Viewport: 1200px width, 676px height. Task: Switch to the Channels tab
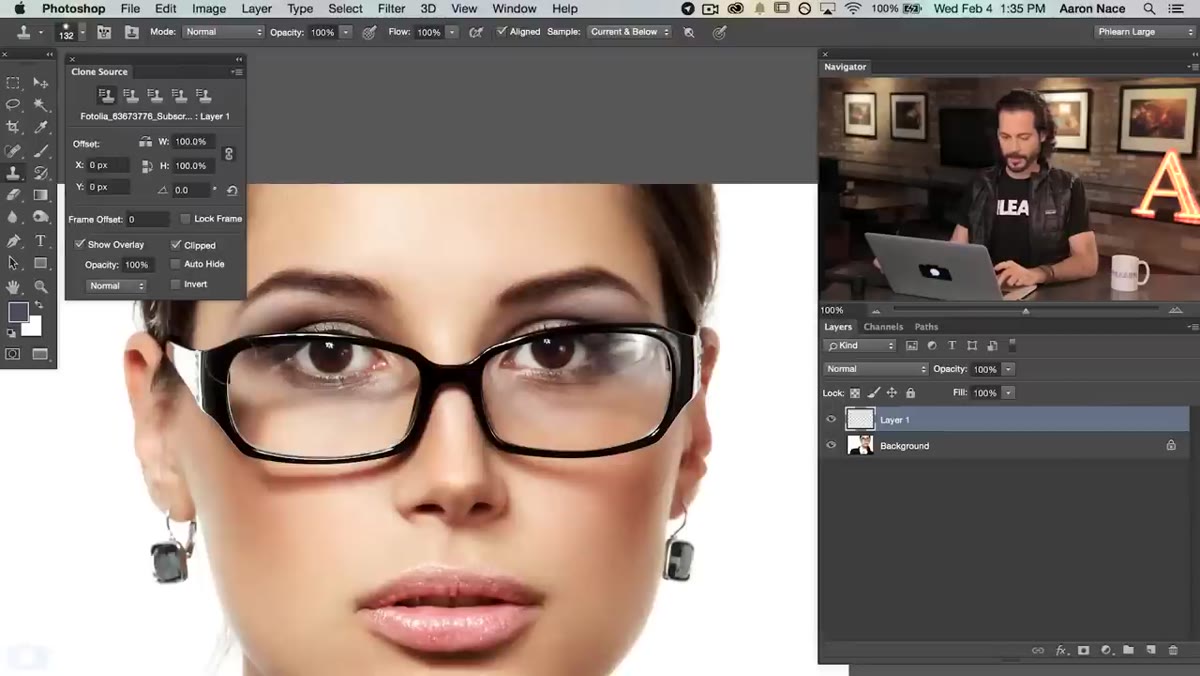tap(883, 327)
